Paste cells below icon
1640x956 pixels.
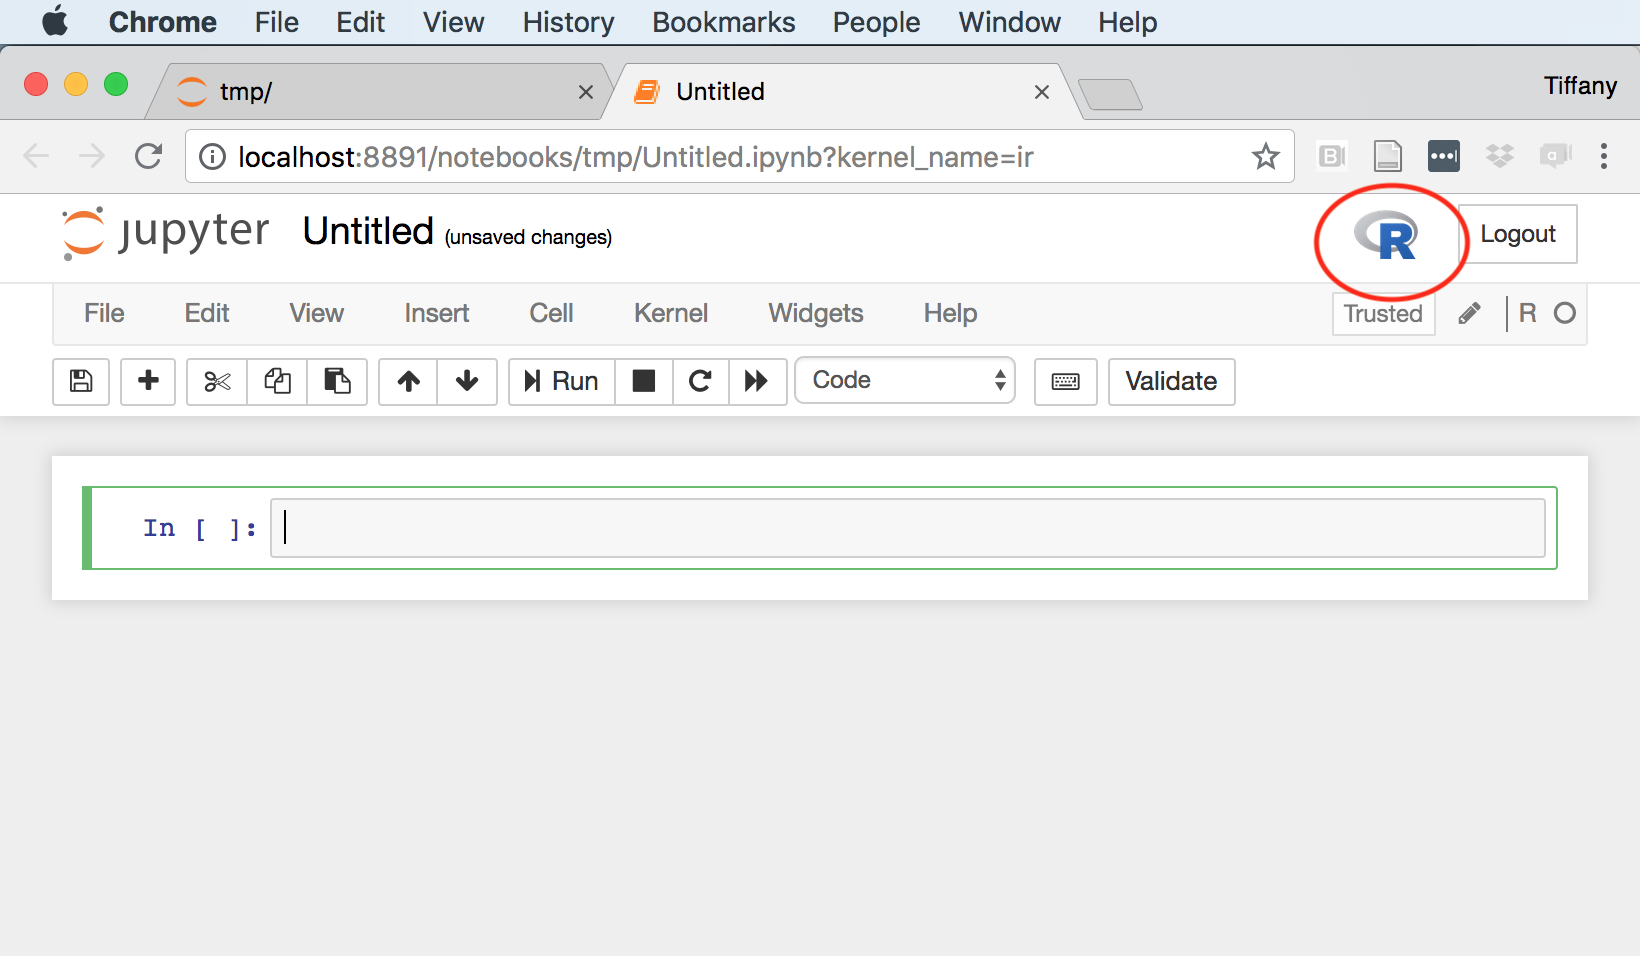coord(337,381)
